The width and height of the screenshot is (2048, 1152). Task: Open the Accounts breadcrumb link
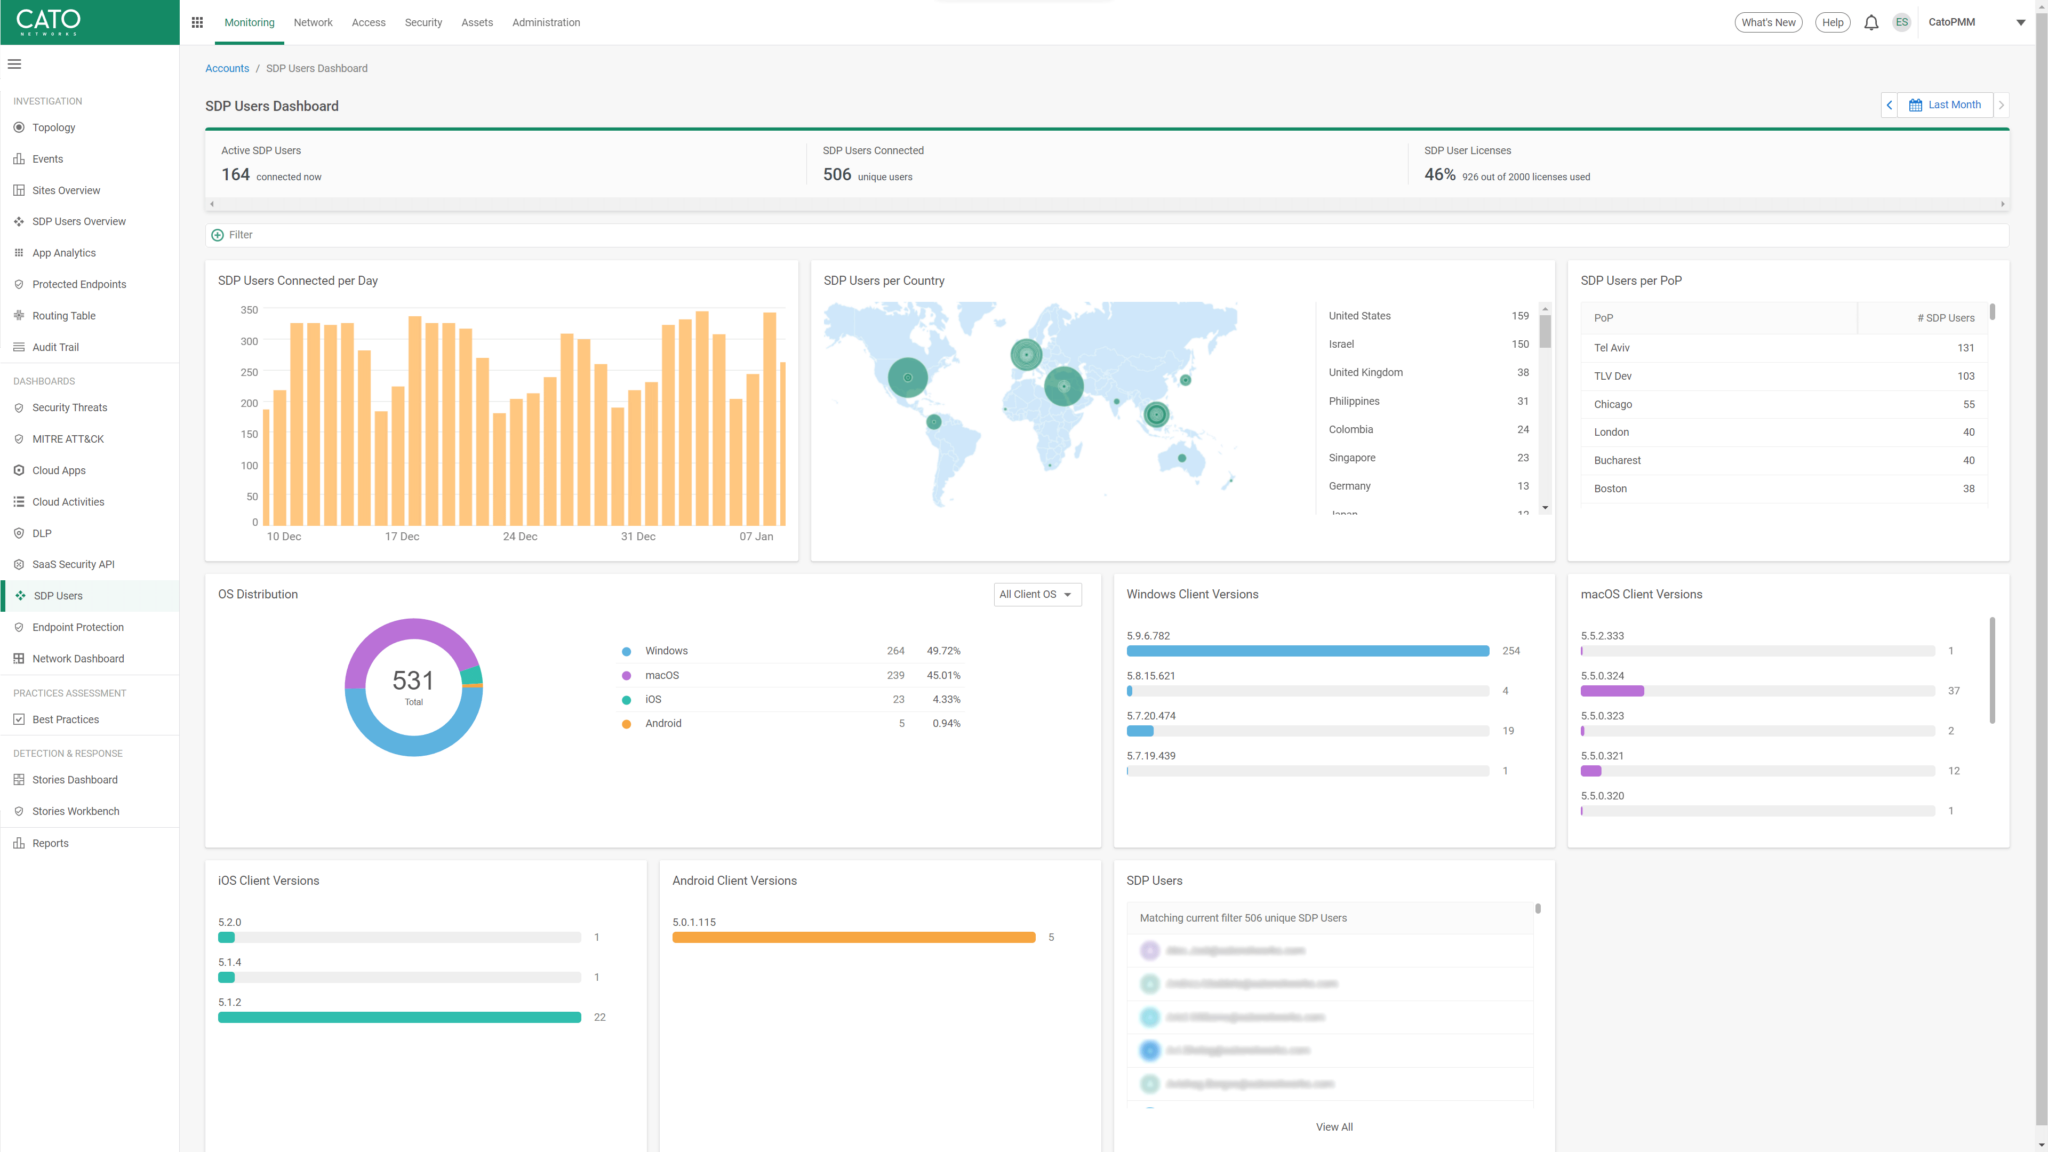click(x=227, y=67)
